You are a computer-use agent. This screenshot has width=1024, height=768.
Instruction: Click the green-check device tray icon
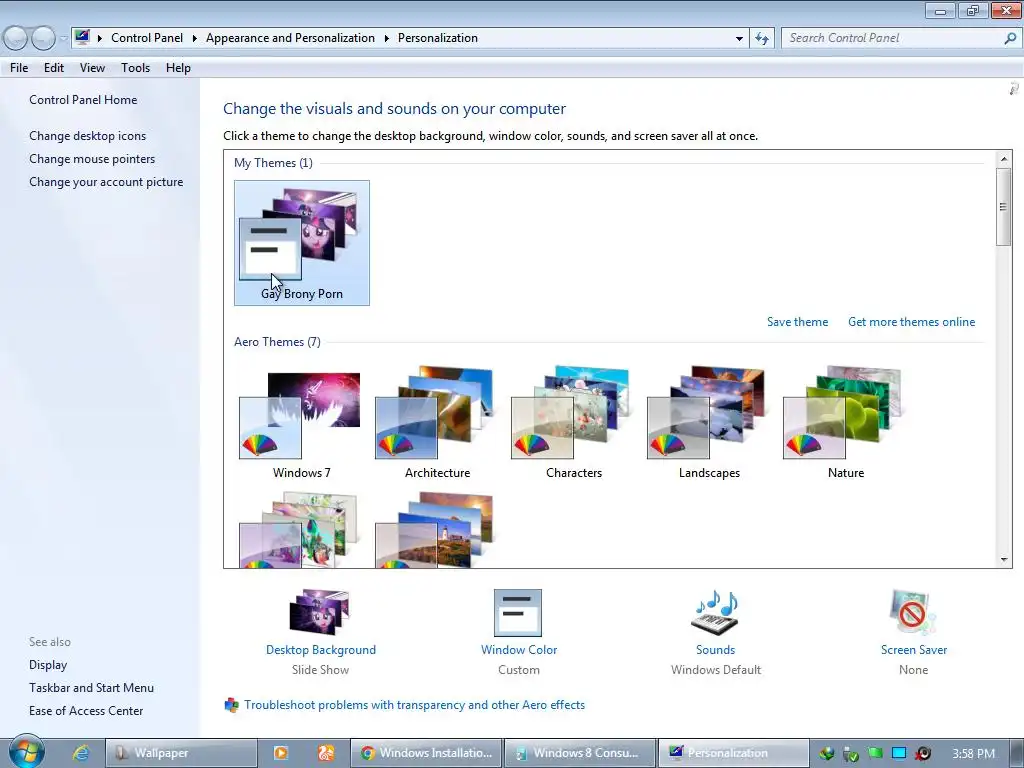click(850, 754)
